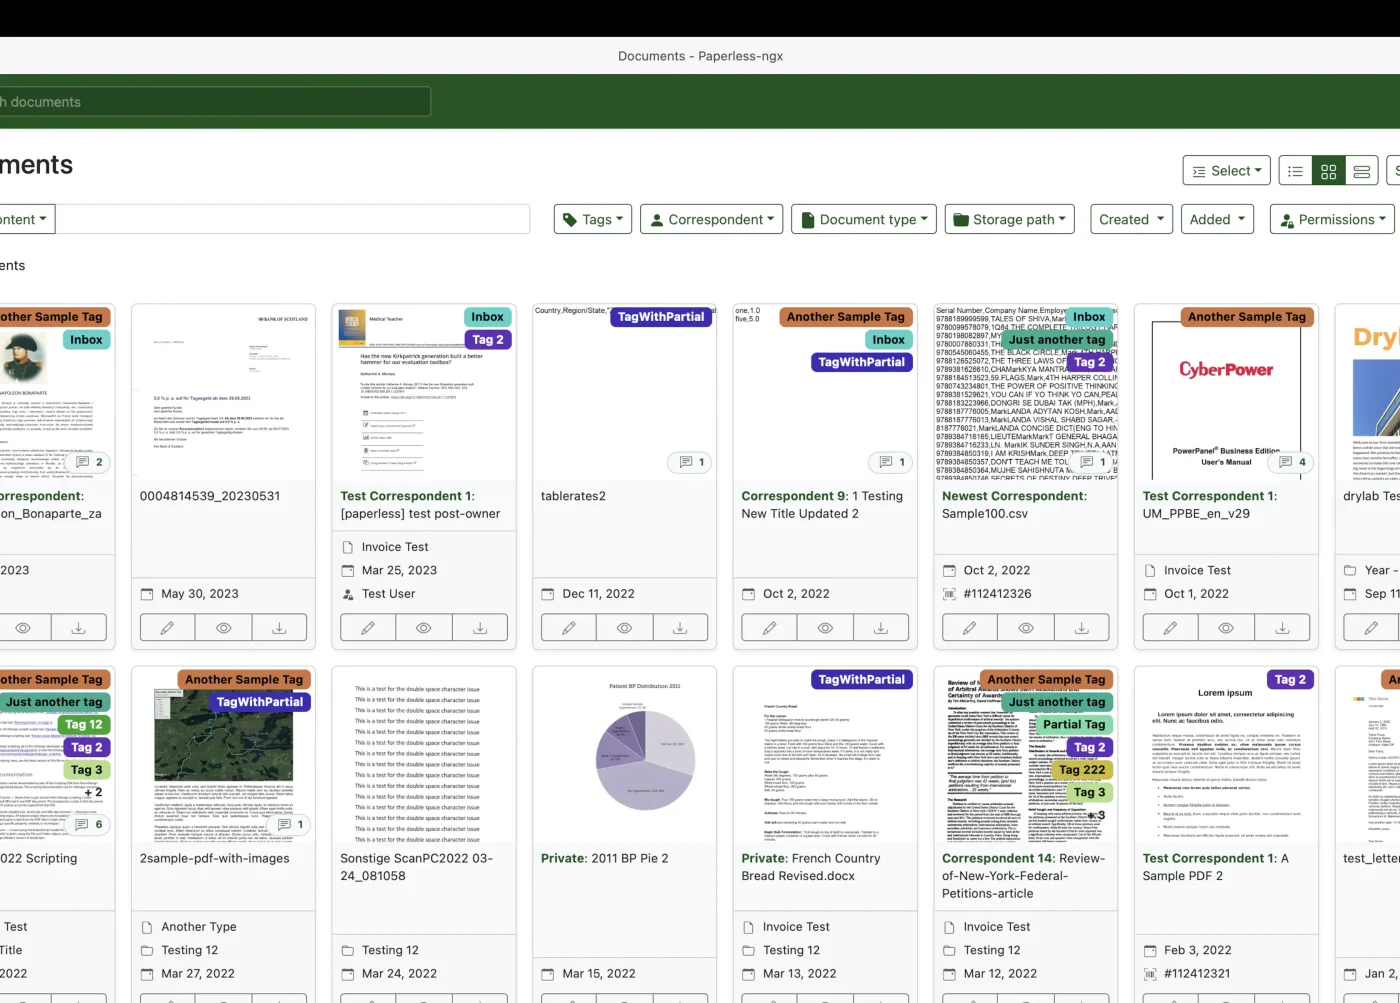This screenshot has width=1400, height=1003.
Task: Download the Sample100.csv document
Action: [x=1082, y=628]
